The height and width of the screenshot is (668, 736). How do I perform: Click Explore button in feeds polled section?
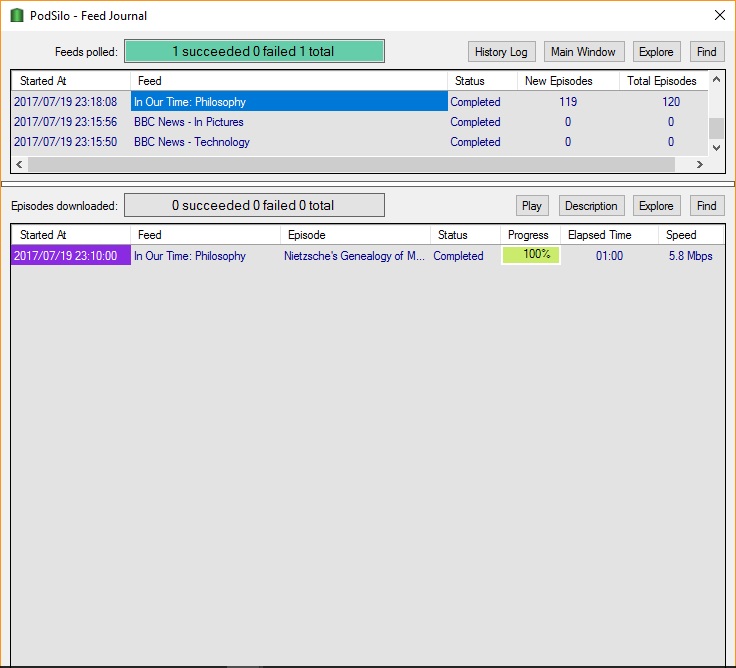click(656, 52)
